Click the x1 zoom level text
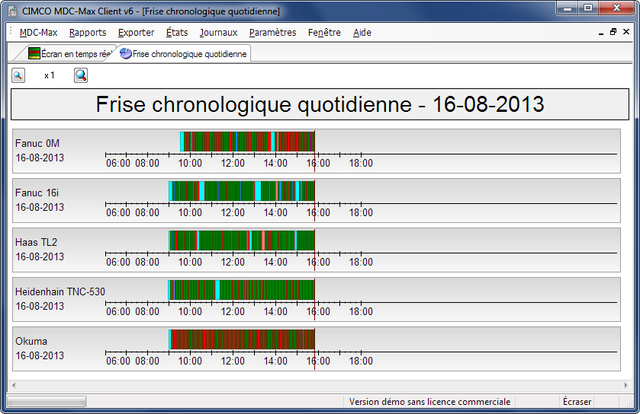Screen dimensions: 640x414 click(x=49, y=76)
